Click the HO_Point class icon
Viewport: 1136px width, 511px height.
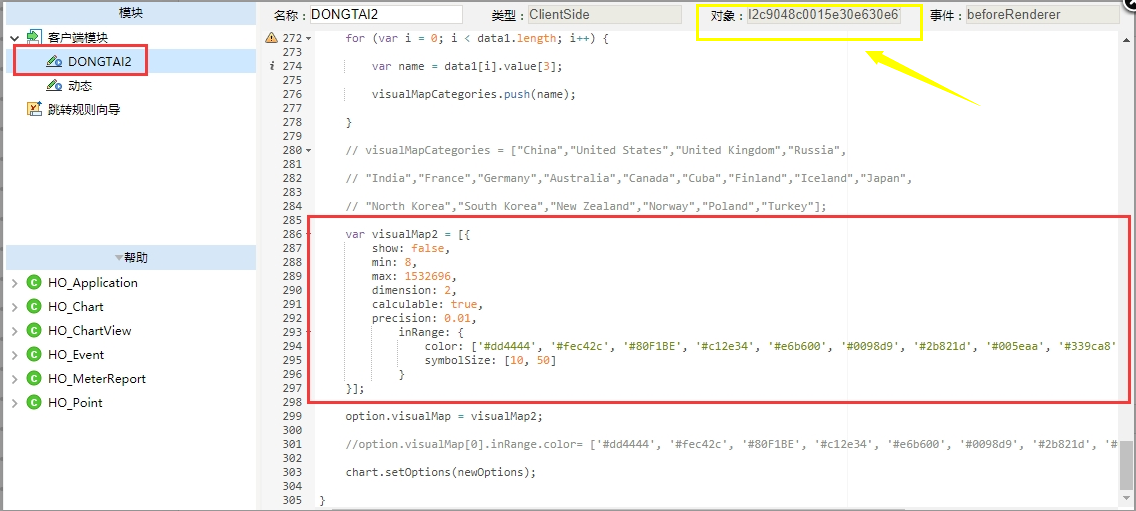[x=33, y=402]
